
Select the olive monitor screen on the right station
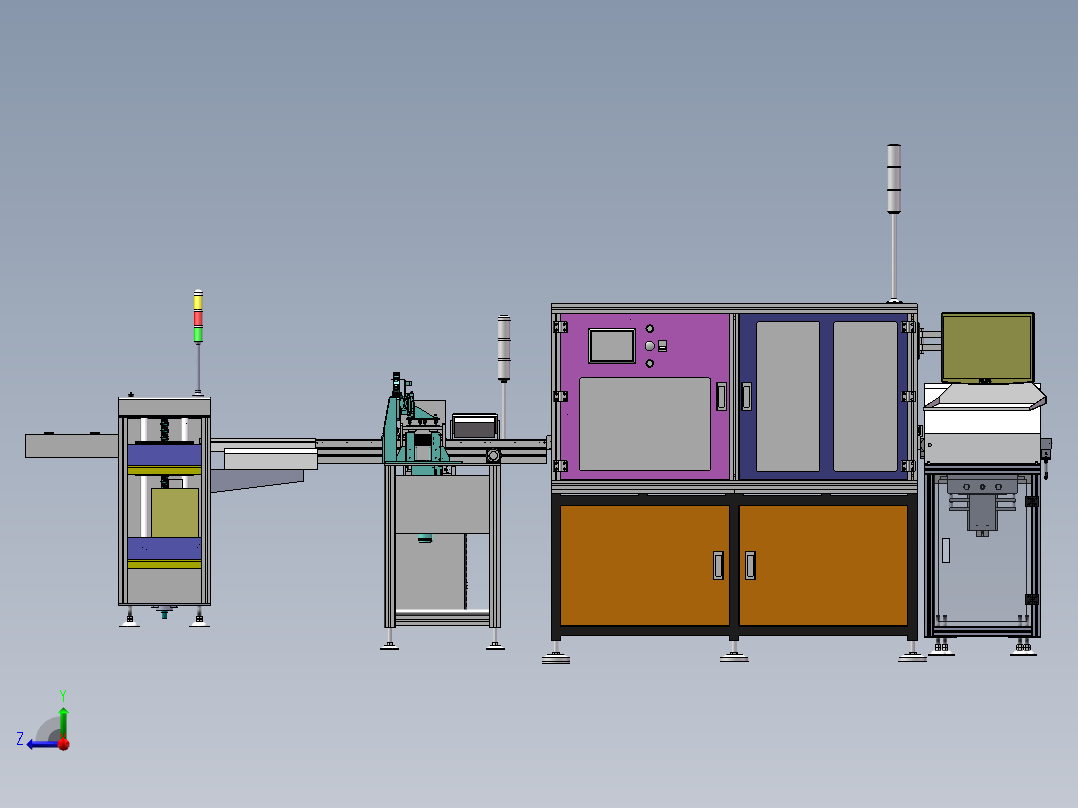click(x=987, y=347)
